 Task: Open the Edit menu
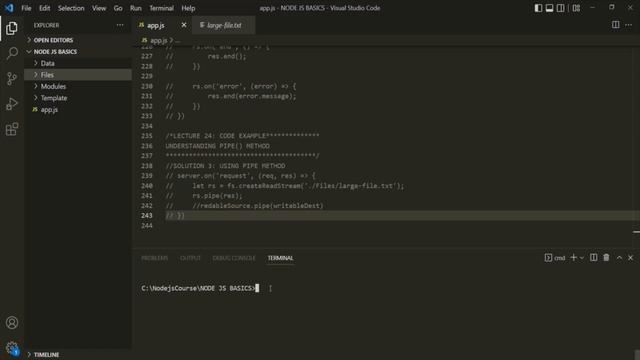click(44, 8)
